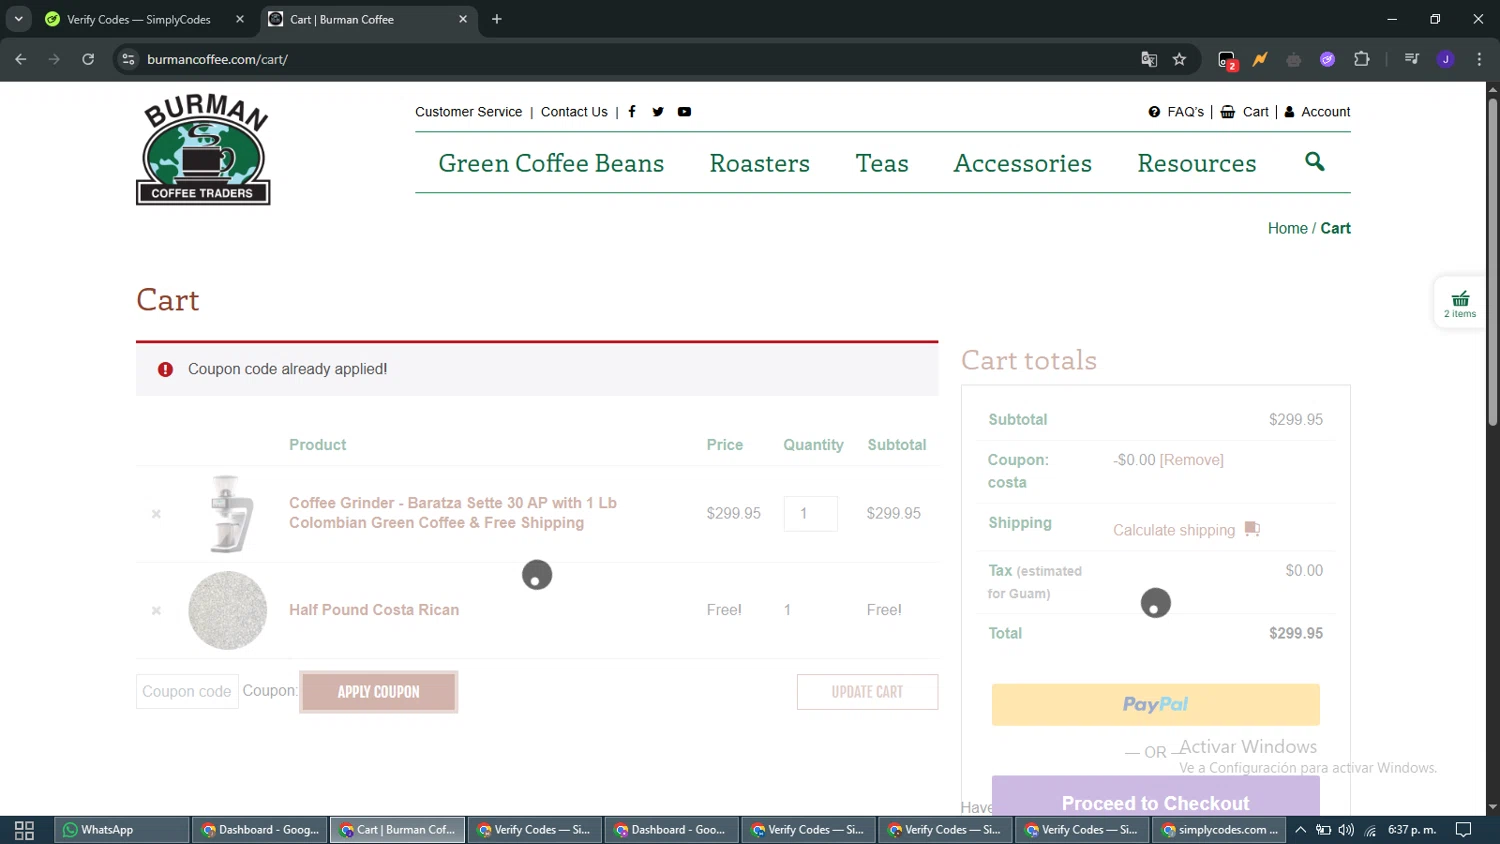The image size is (1500, 844).
Task: Remove Half Pound Costa Rican item
Action: click(x=156, y=610)
